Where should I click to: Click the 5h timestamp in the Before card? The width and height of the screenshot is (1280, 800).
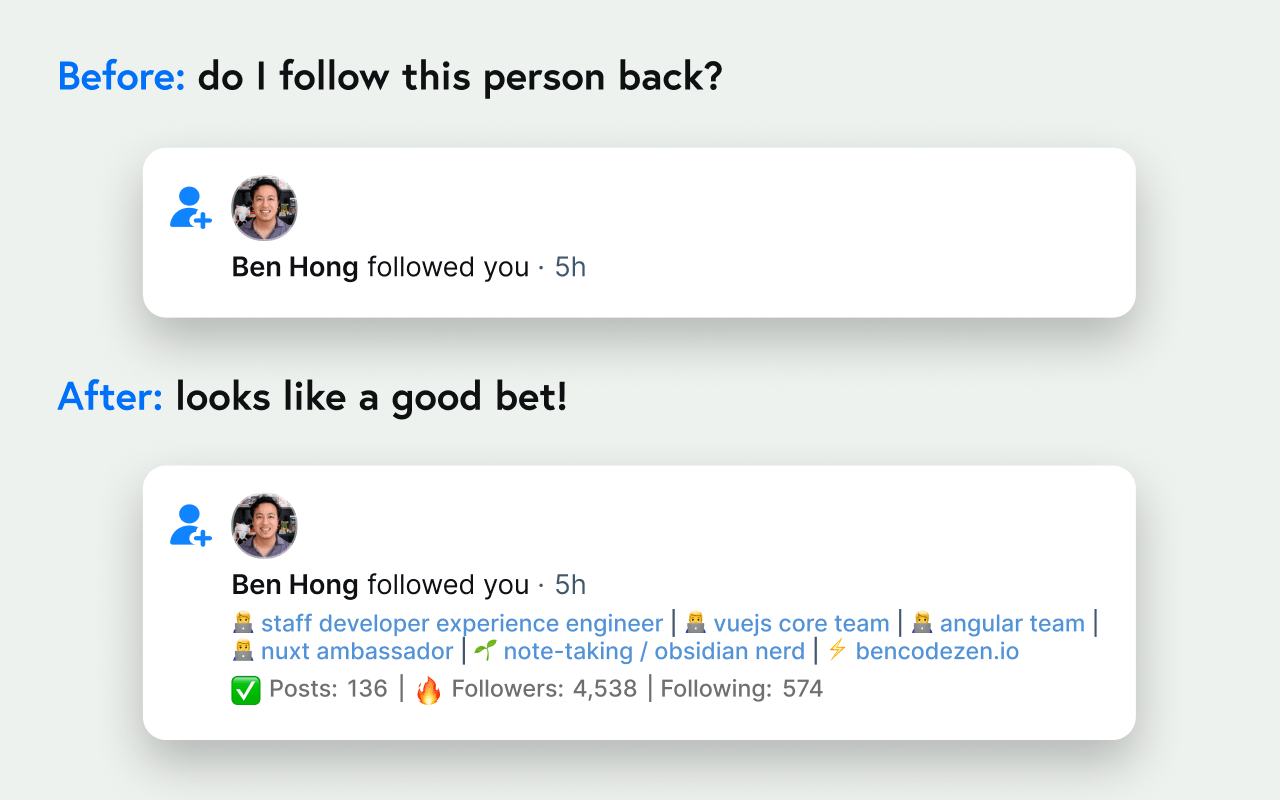click(x=570, y=267)
